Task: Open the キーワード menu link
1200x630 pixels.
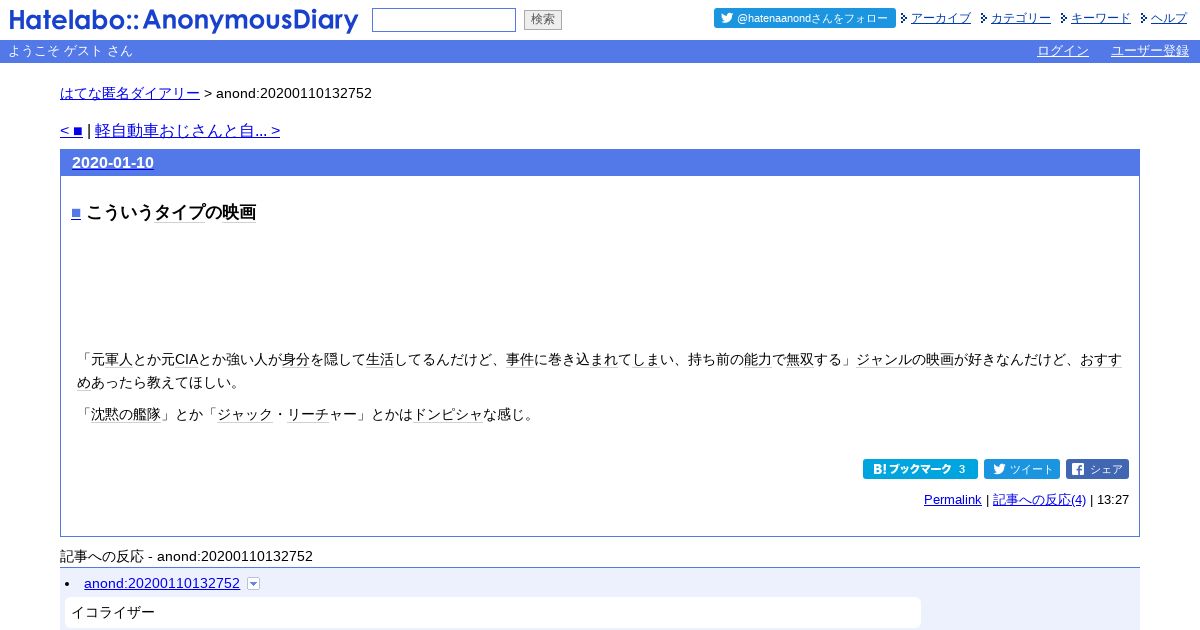Action: pos(1101,18)
